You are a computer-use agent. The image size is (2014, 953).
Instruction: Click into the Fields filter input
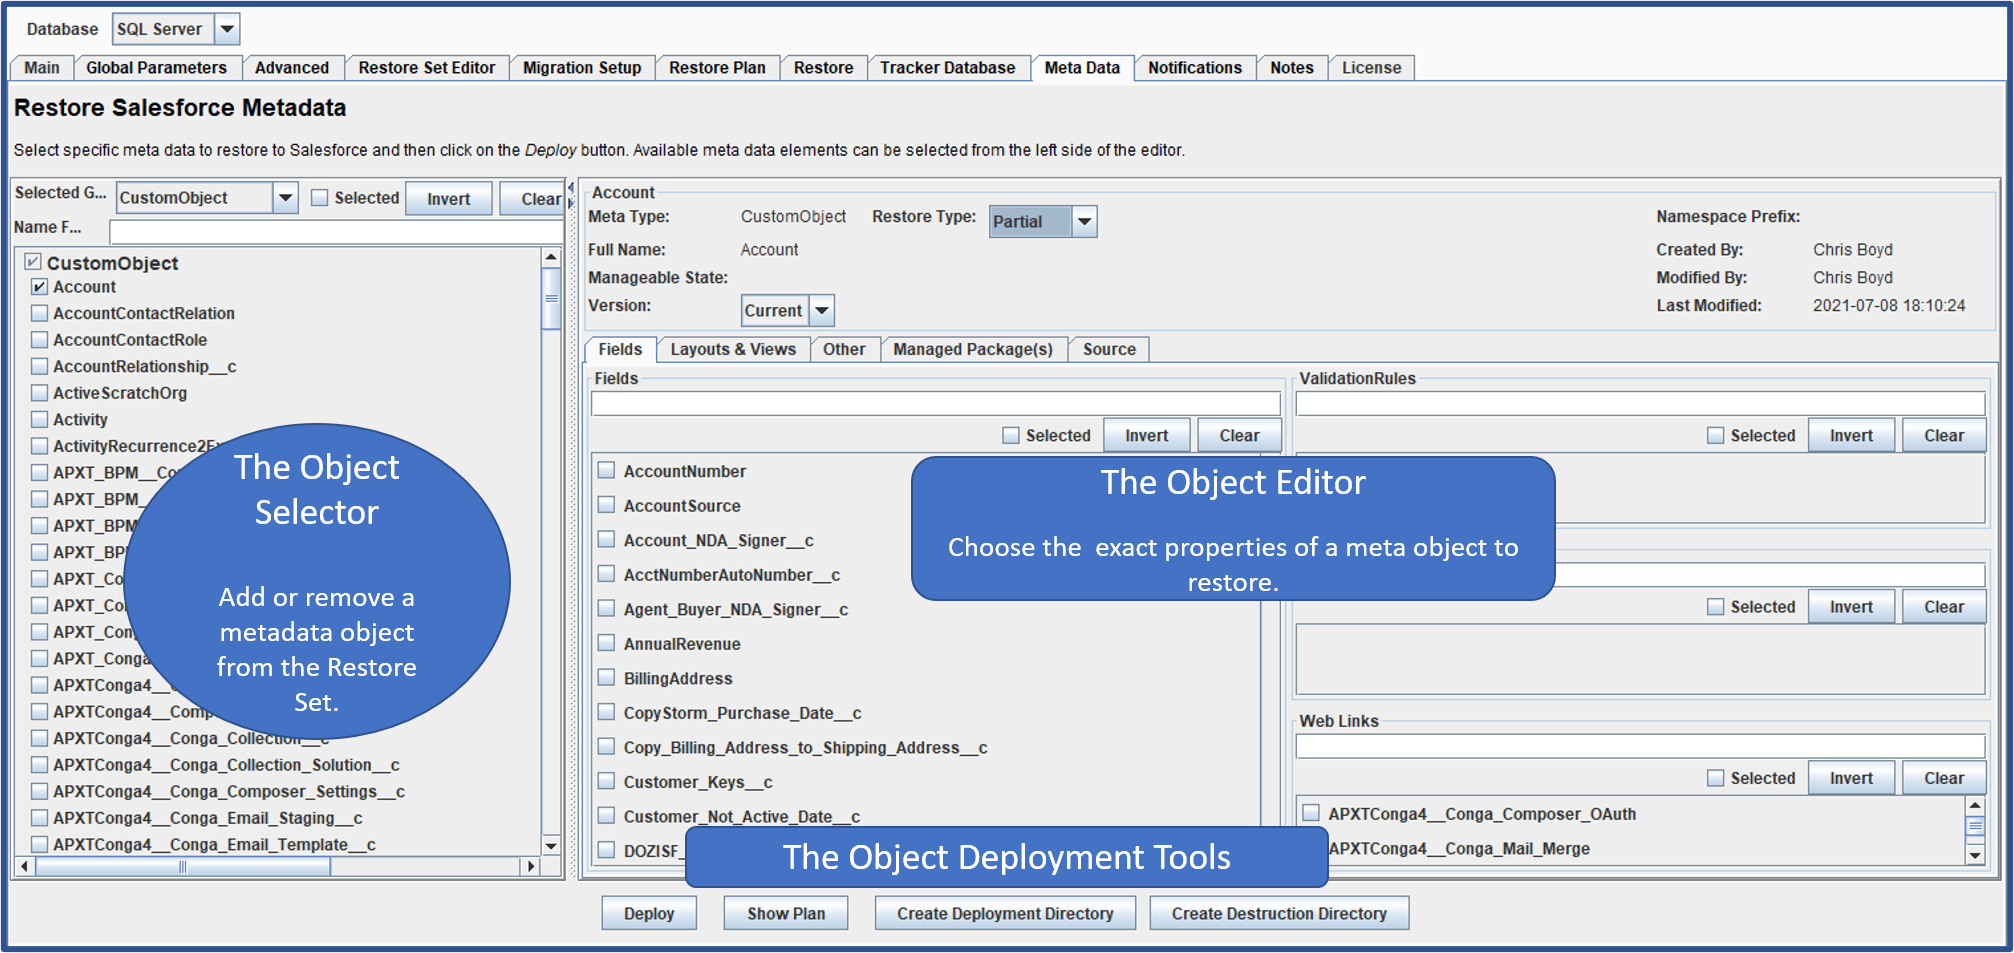click(x=936, y=403)
